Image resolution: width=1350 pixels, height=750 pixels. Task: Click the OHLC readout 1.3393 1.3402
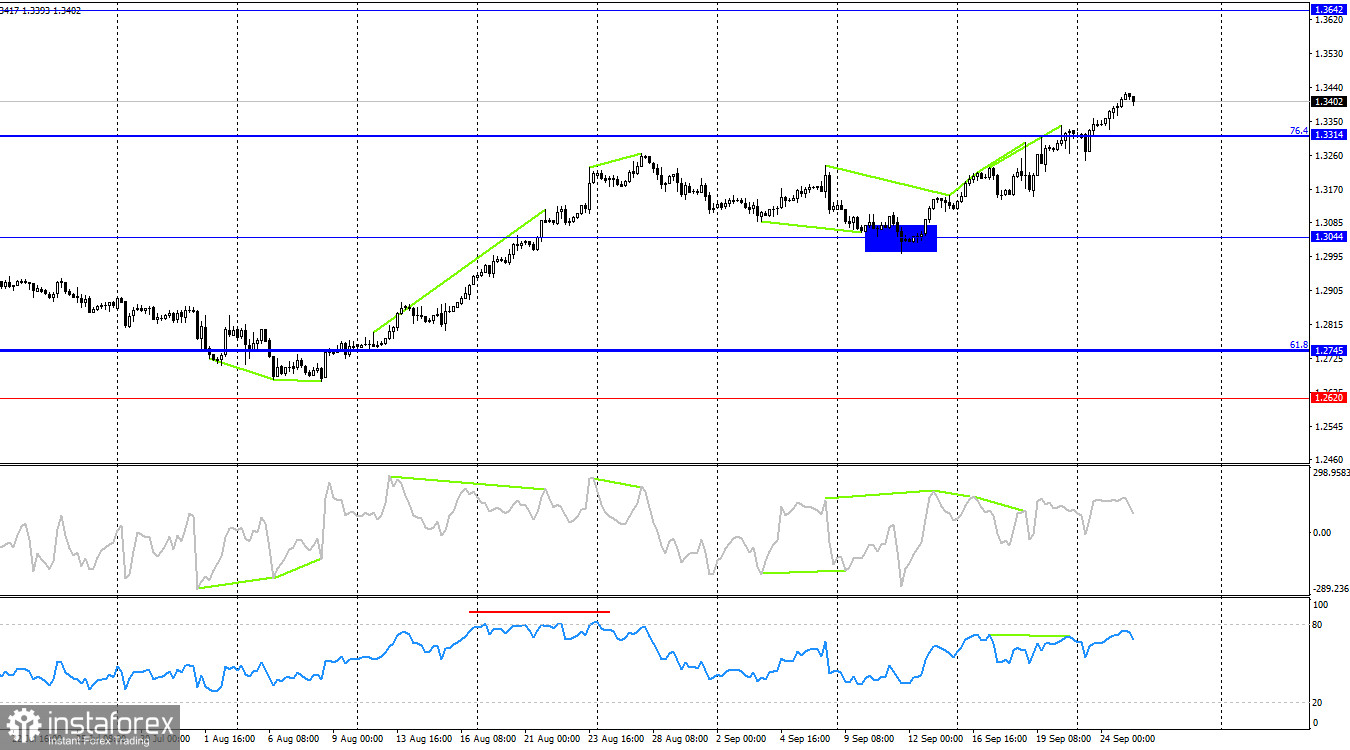(x=54, y=10)
